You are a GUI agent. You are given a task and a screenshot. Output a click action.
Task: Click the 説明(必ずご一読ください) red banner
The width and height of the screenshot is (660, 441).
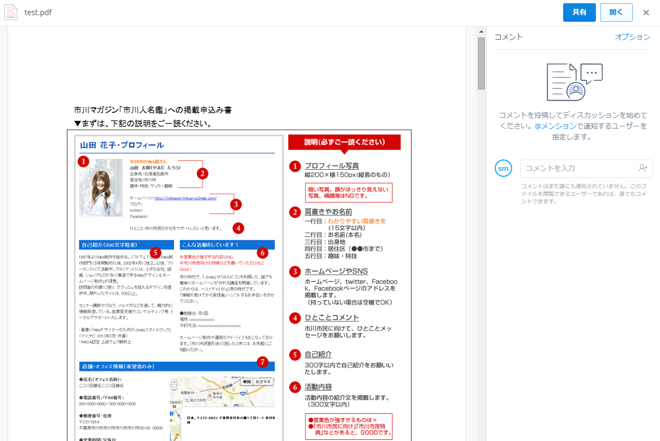344,142
